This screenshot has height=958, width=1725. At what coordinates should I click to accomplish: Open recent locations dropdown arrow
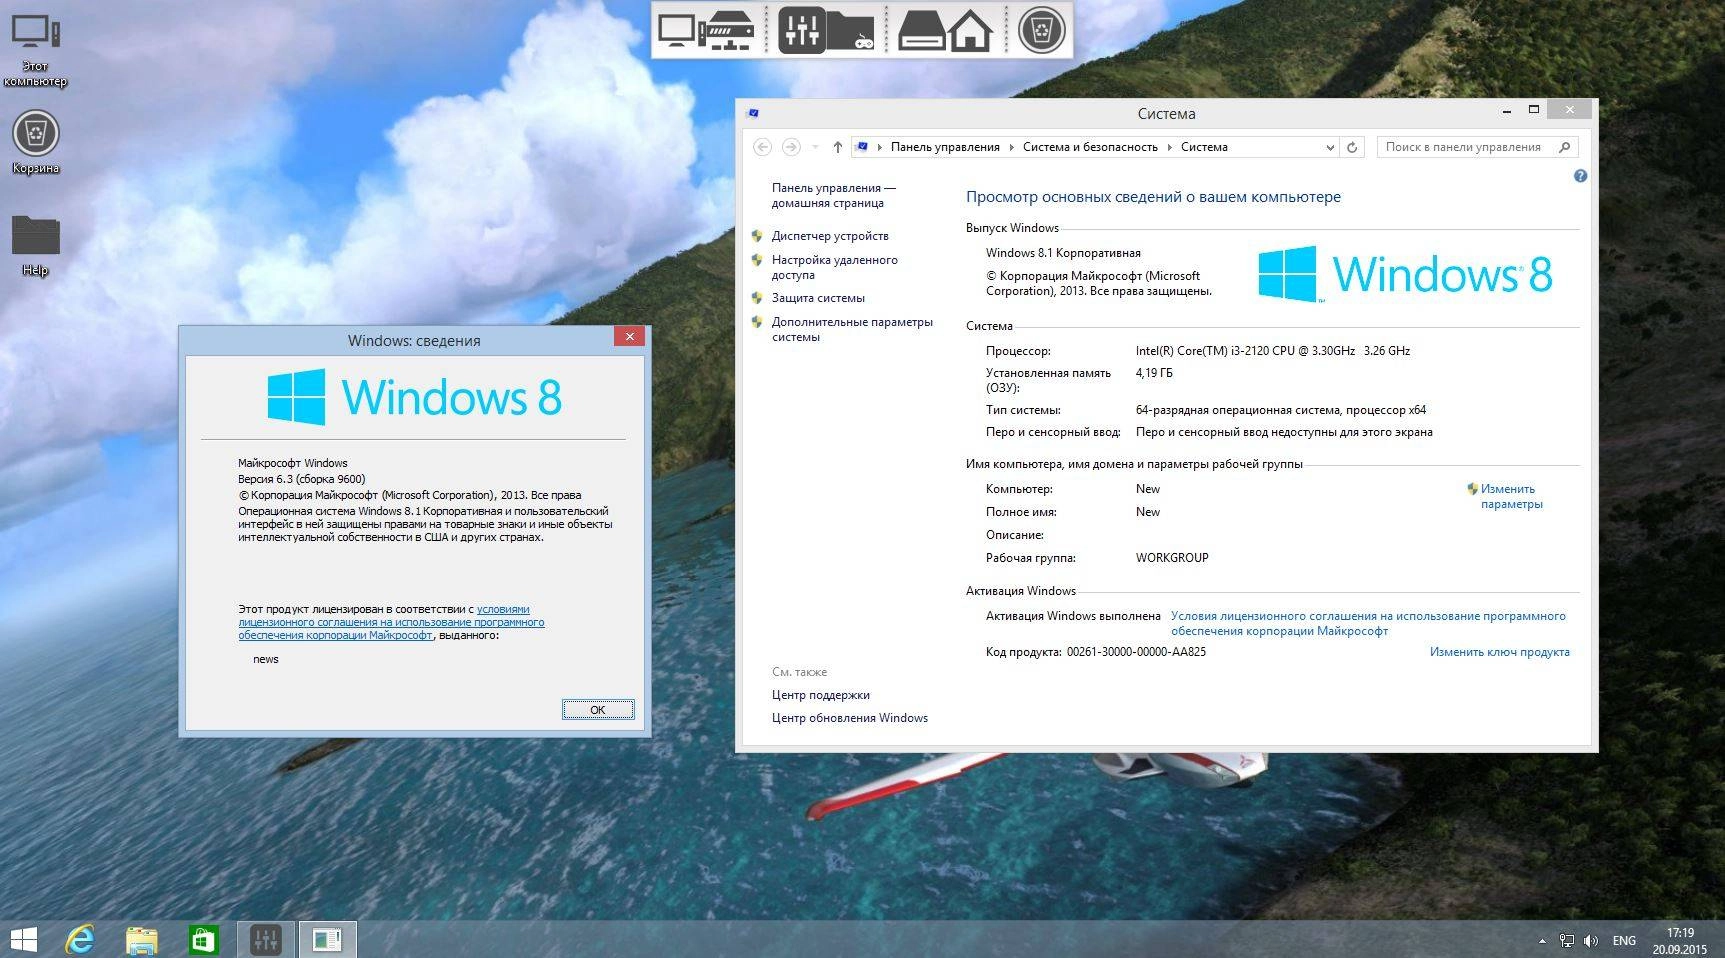[x=815, y=147]
